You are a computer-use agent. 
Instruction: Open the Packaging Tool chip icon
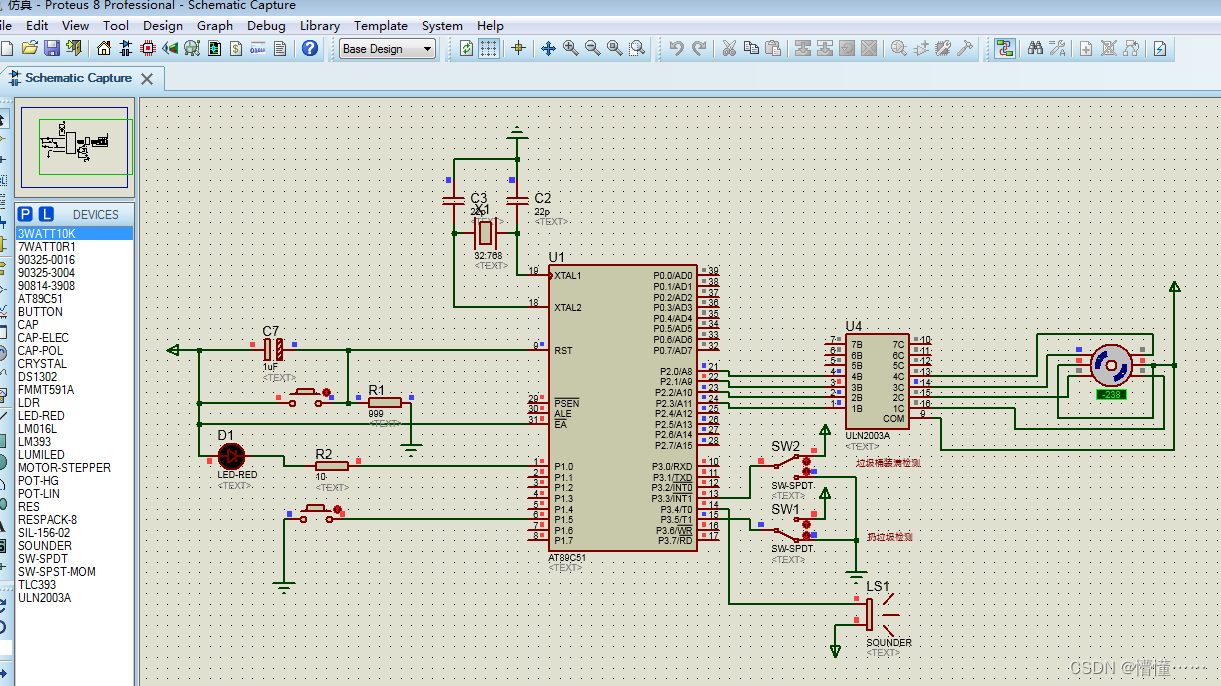(943, 48)
